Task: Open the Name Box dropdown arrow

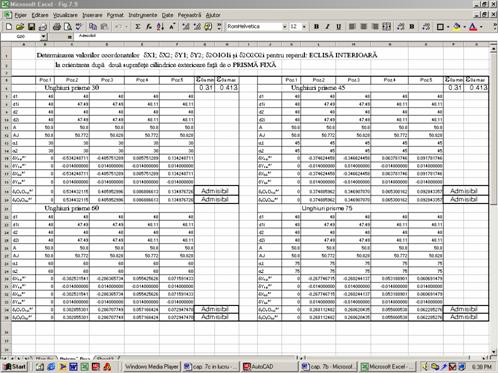Action: coord(44,36)
